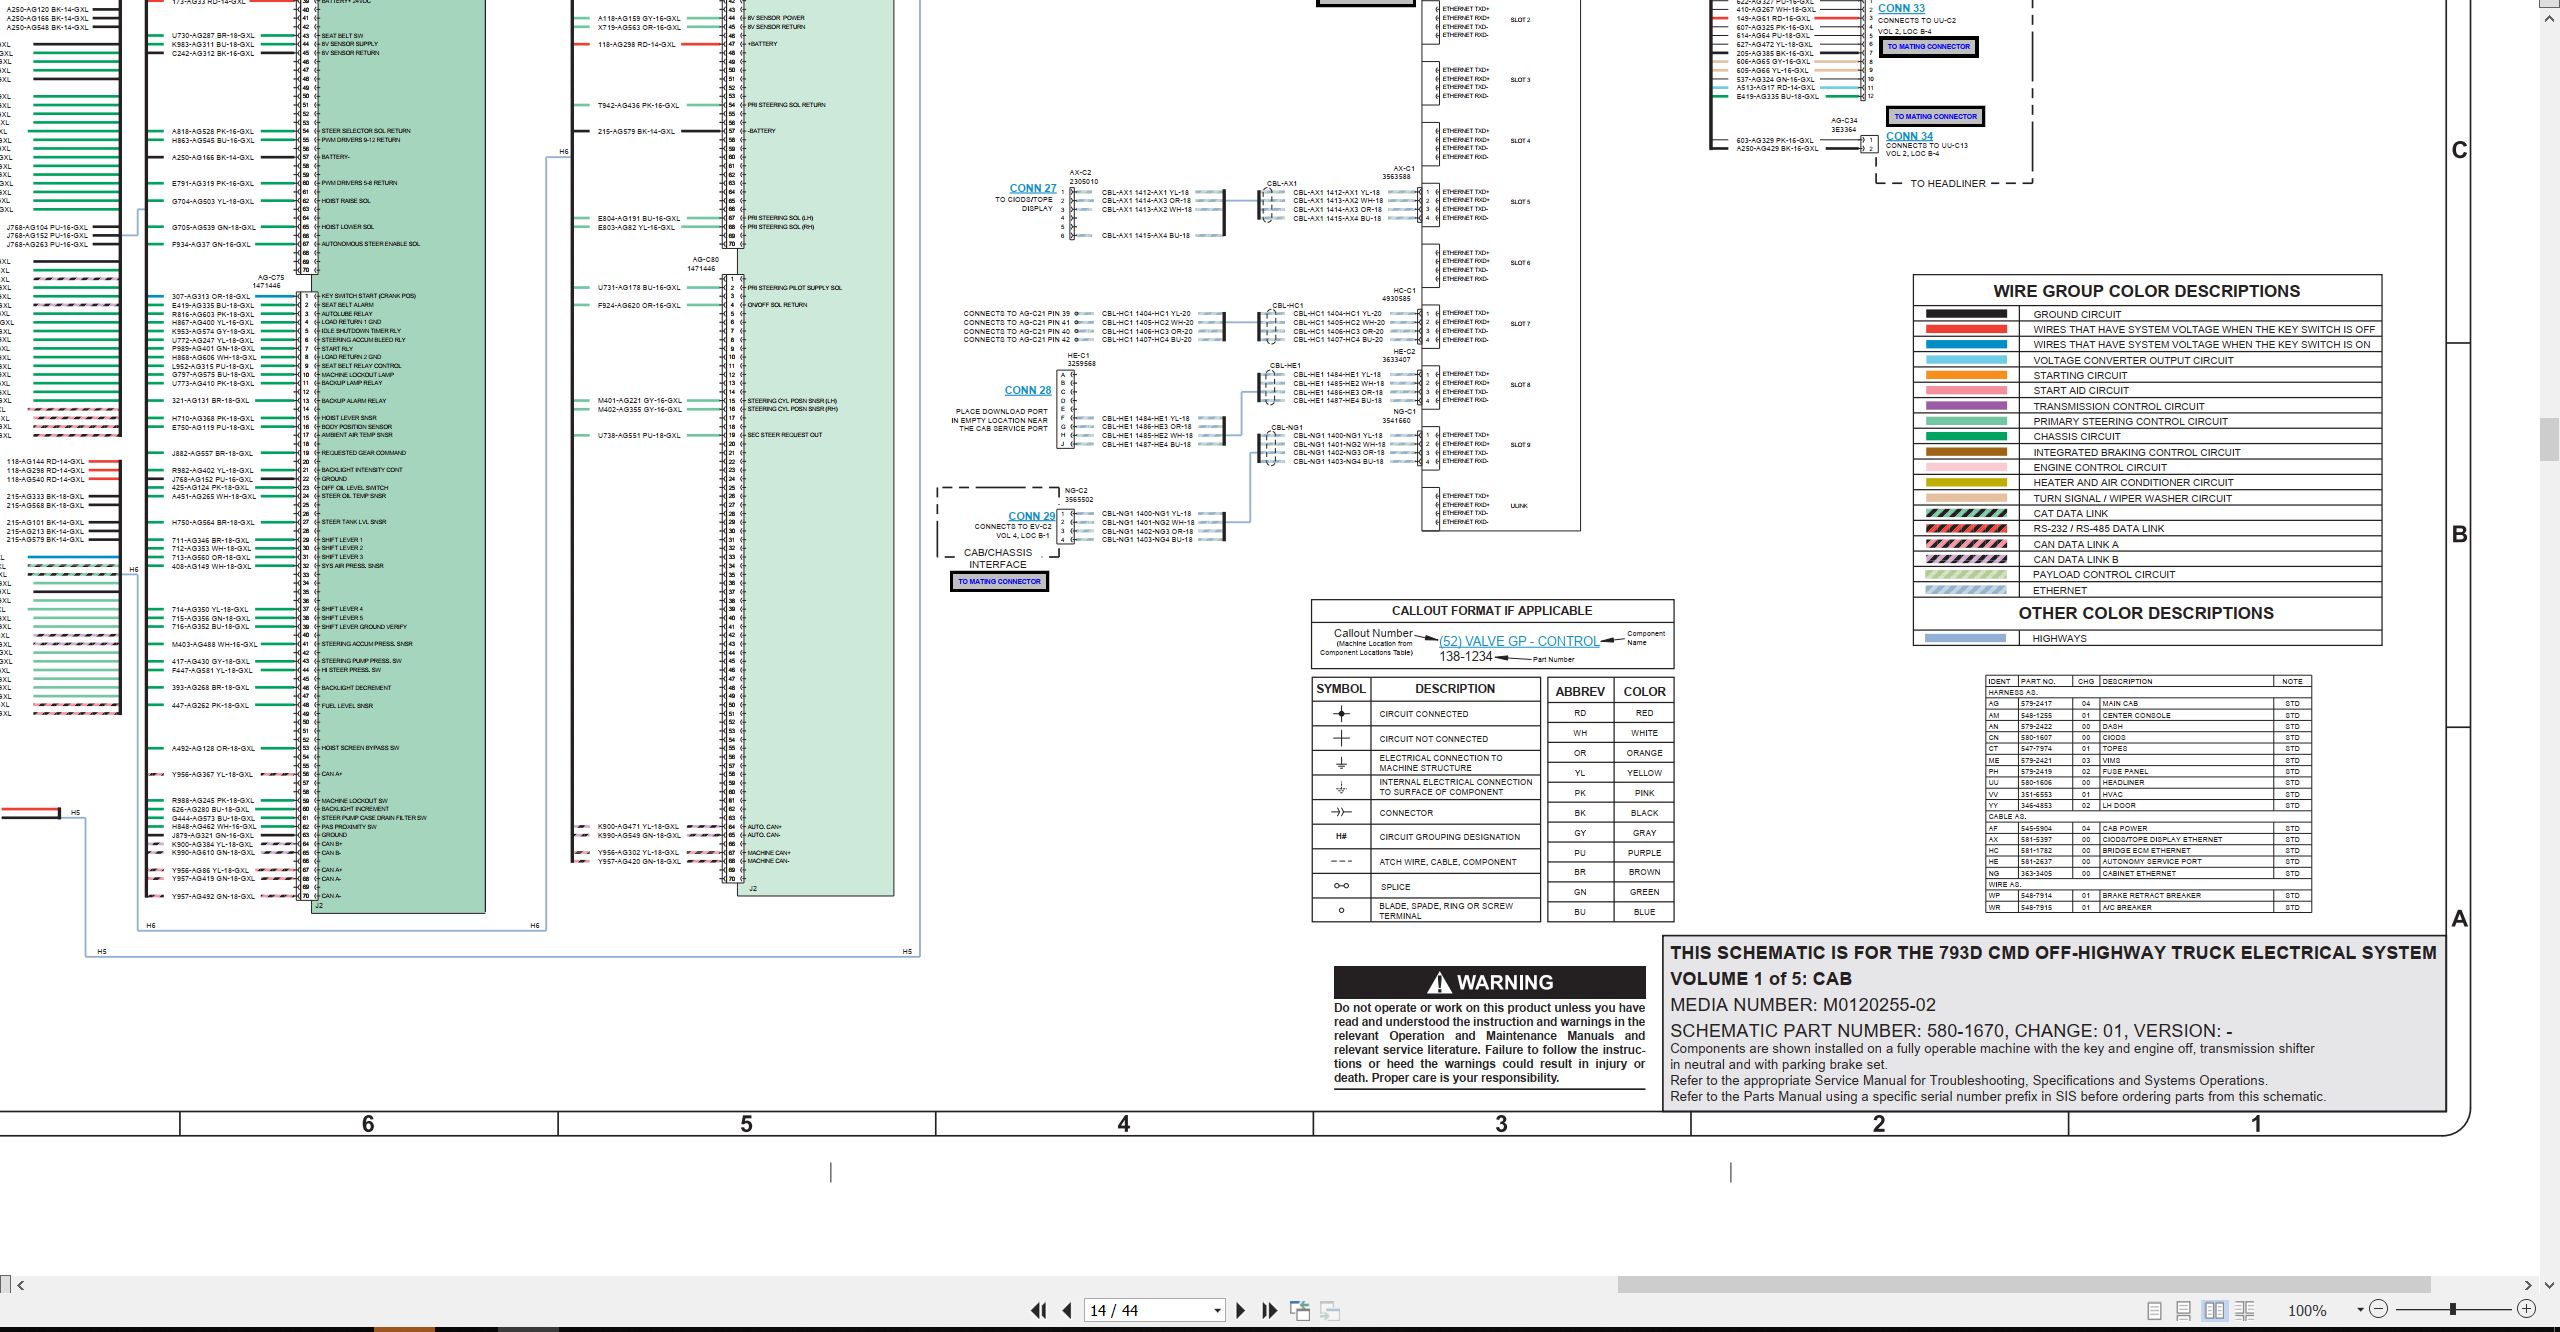Click the PAYLOAD CONTROL CIRCUIT legend entry
2560x1332 pixels.
tap(2147, 574)
